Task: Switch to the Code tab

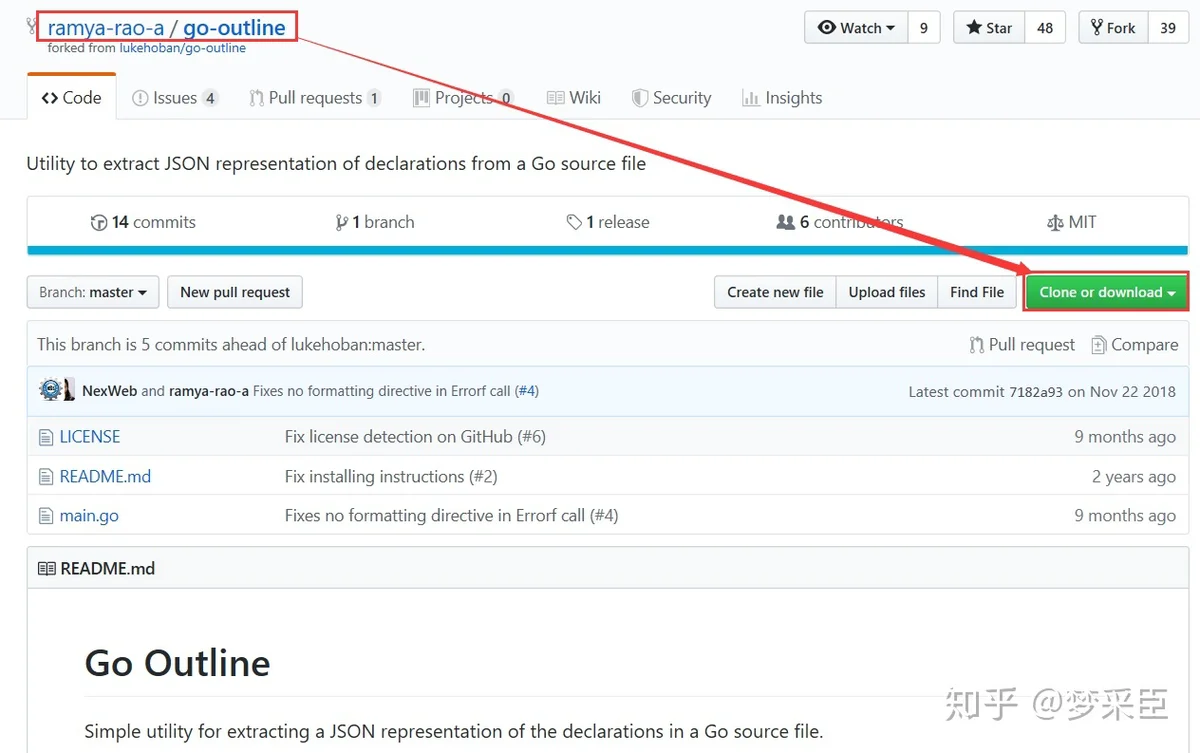Action: [71, 97]
